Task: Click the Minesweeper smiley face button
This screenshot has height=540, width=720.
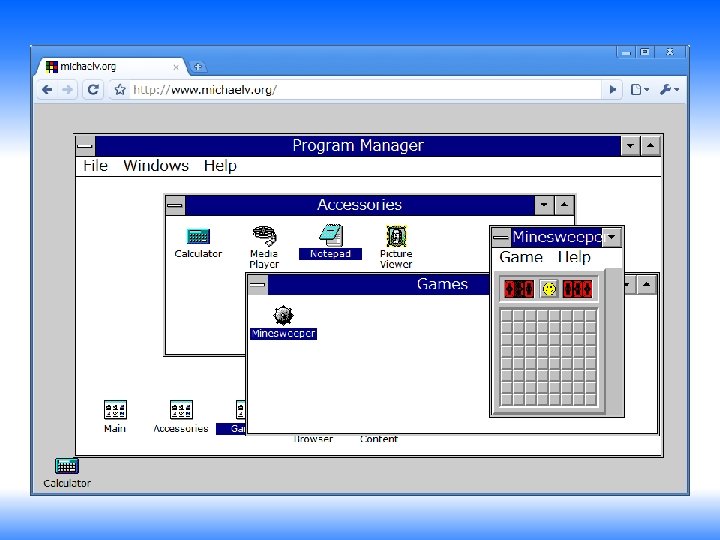Action: tap(549, 289)
